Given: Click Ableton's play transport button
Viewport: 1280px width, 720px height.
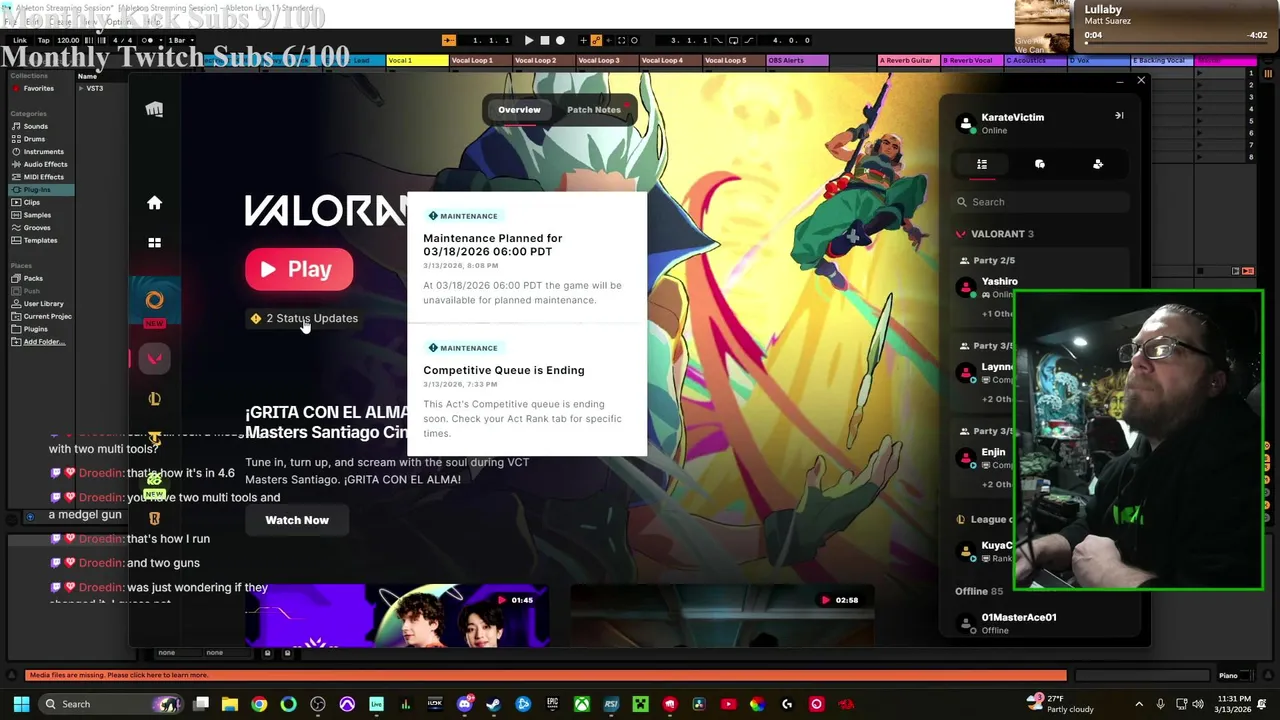Looking at the screenshot, I should [528, 40].
